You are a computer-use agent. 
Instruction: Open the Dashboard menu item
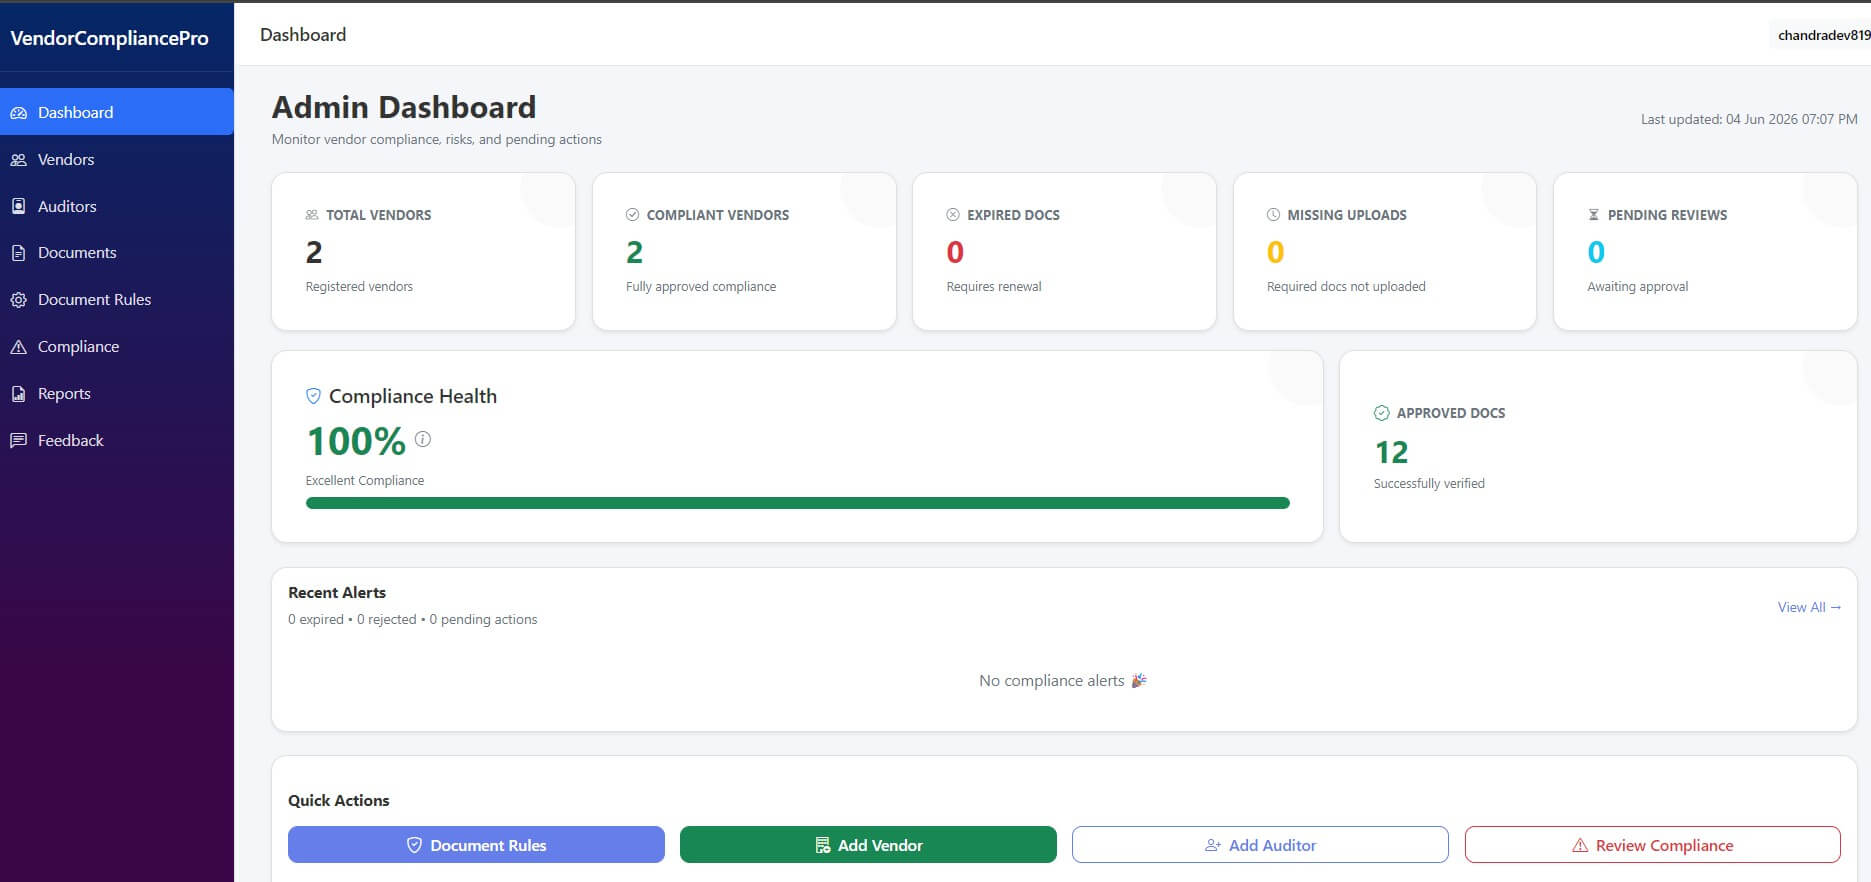coord(117,112)
